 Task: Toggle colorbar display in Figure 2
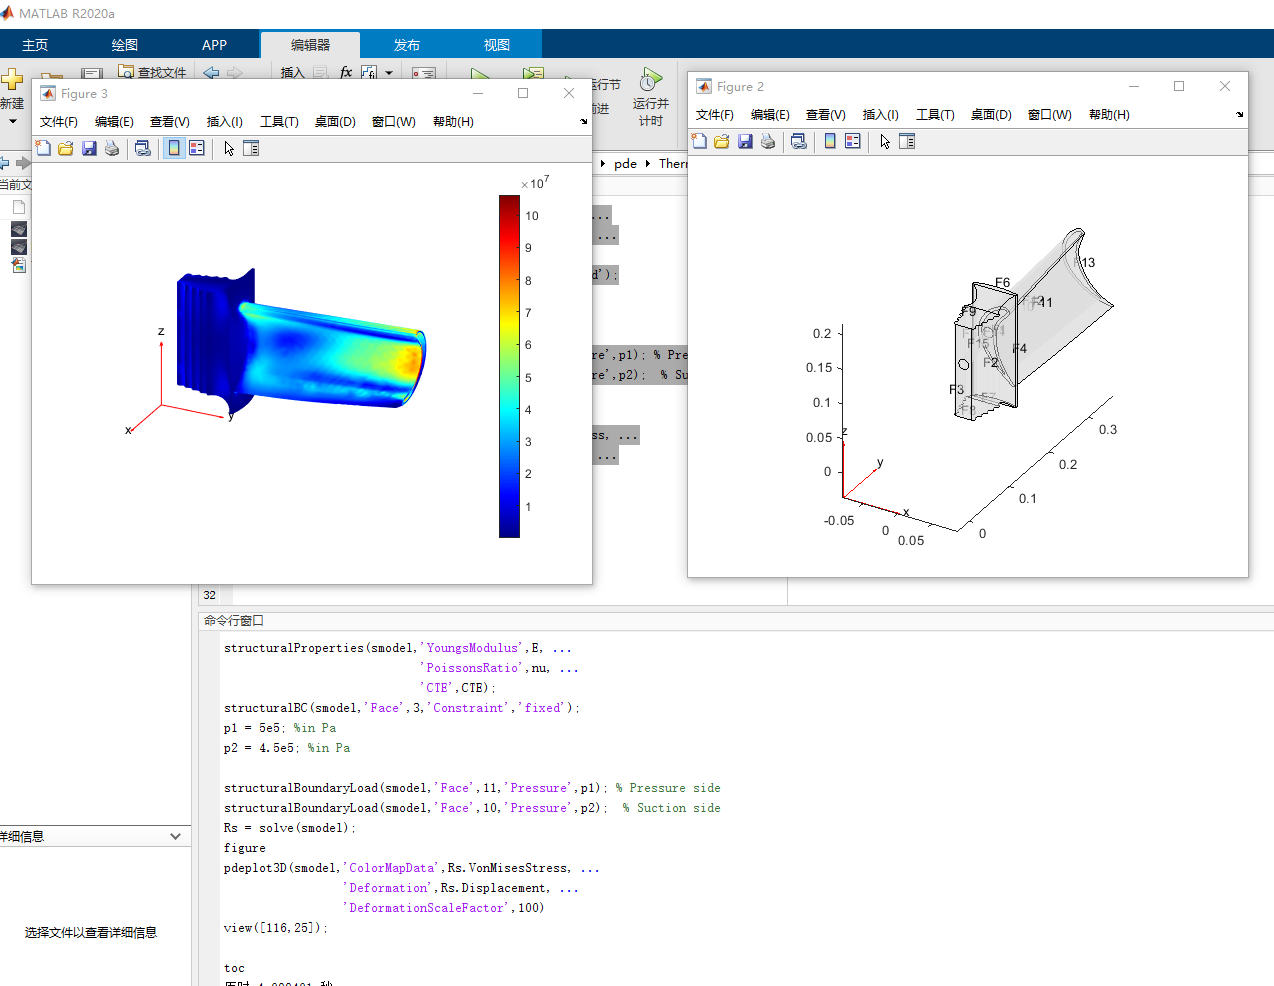pyautogui.click(x=830, y=141)
